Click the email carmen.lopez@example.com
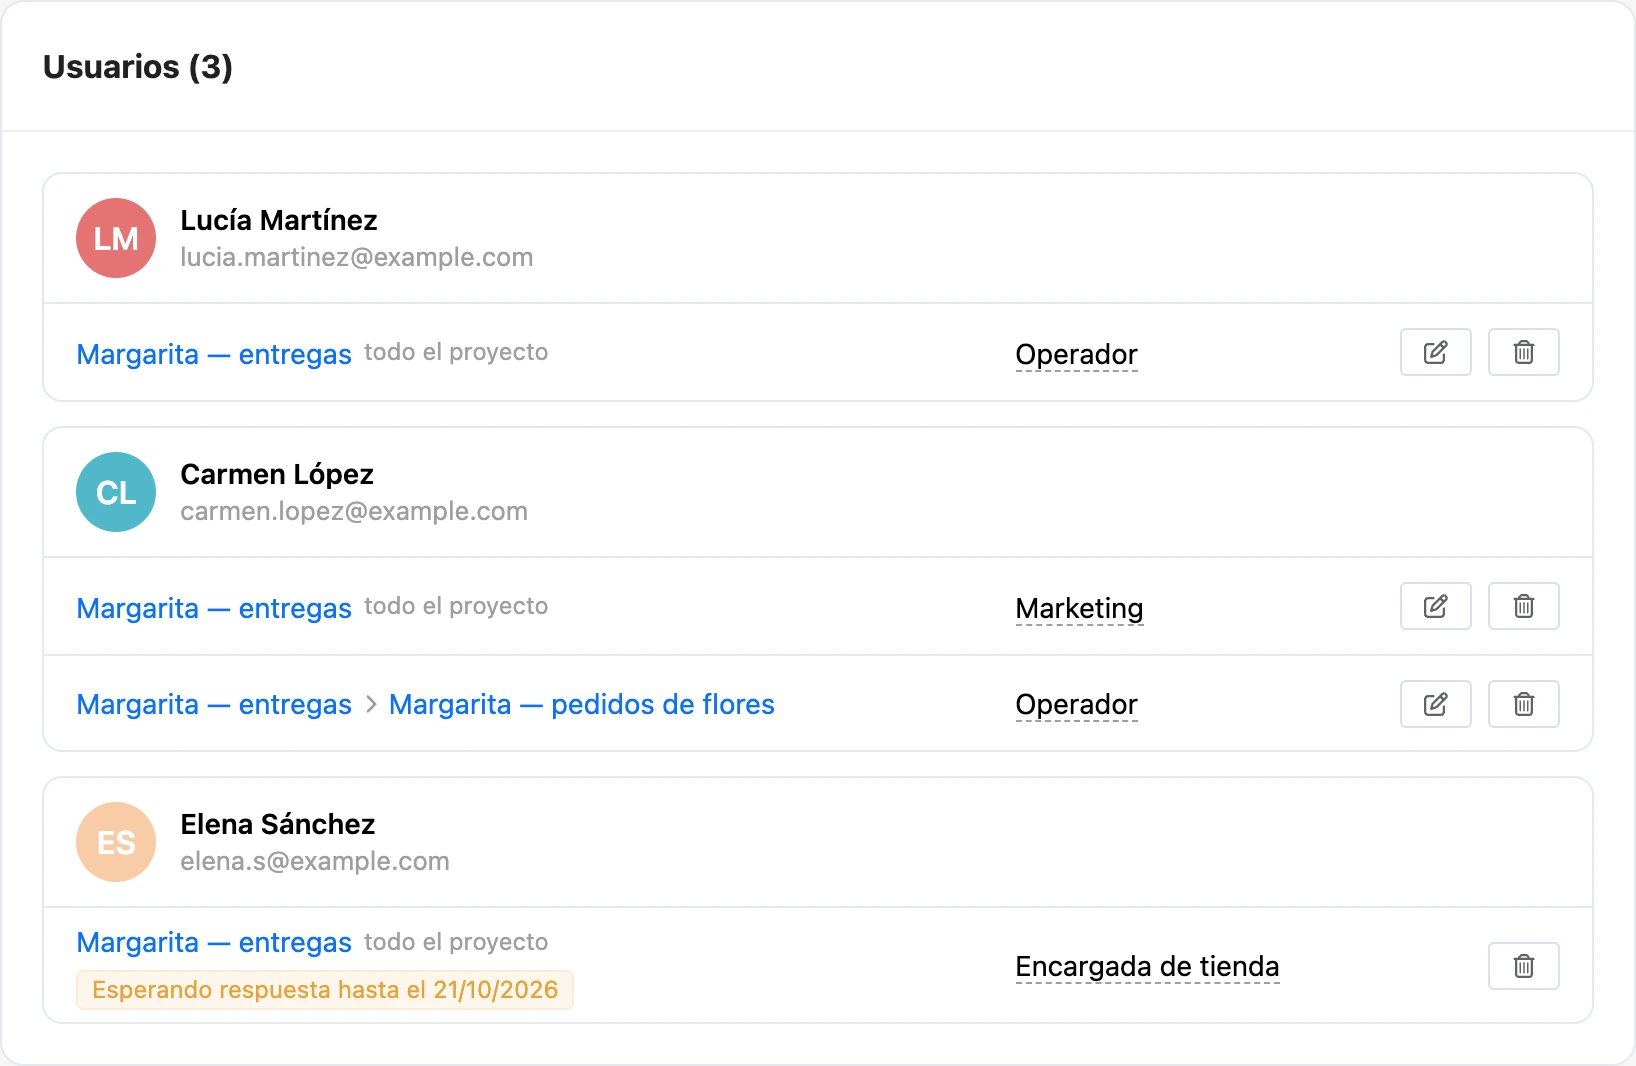This screenshot has width=1636, height=1066. click(x=354, y=511)
